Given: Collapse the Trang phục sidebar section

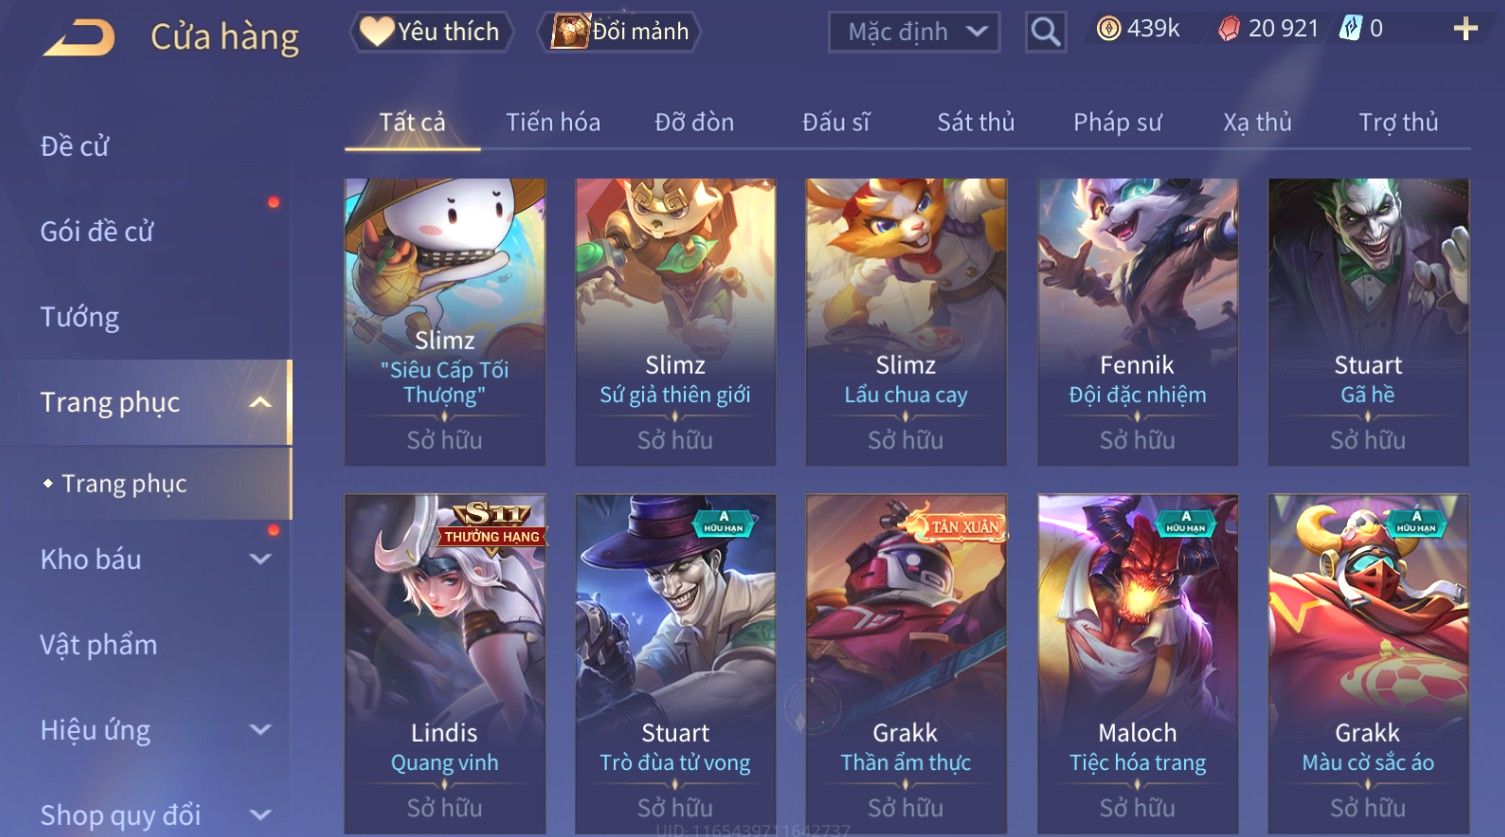Looking at the screenshot, I should pos(261,402).
